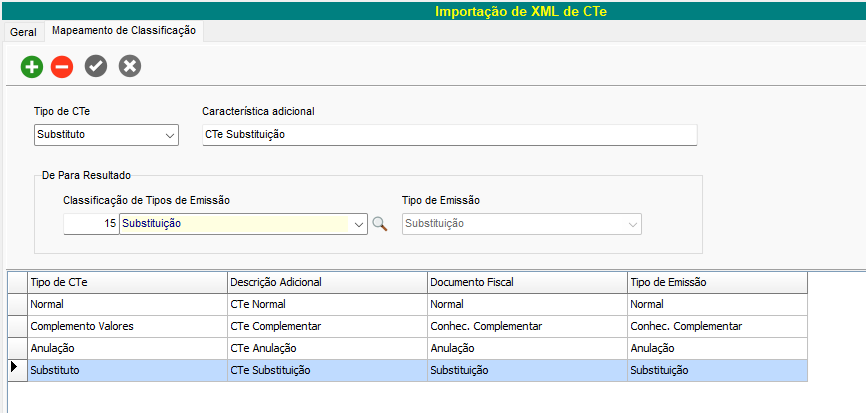Open the Classificação de Tipos de Emissão dropdown
The image size is (866, 413).
tap(359, 224)
